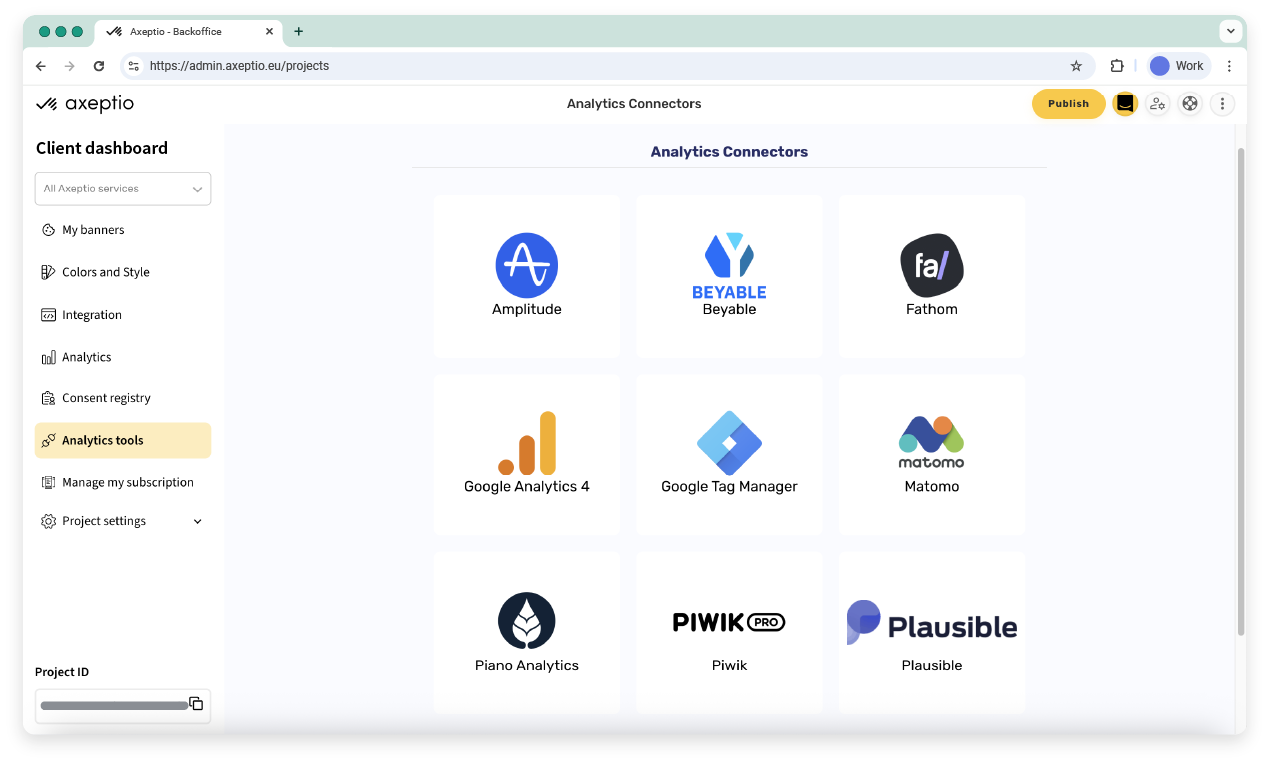Select the Google Tag Manager connector
This screenshot has width=1270, height=765.
(x=729, y=453)
